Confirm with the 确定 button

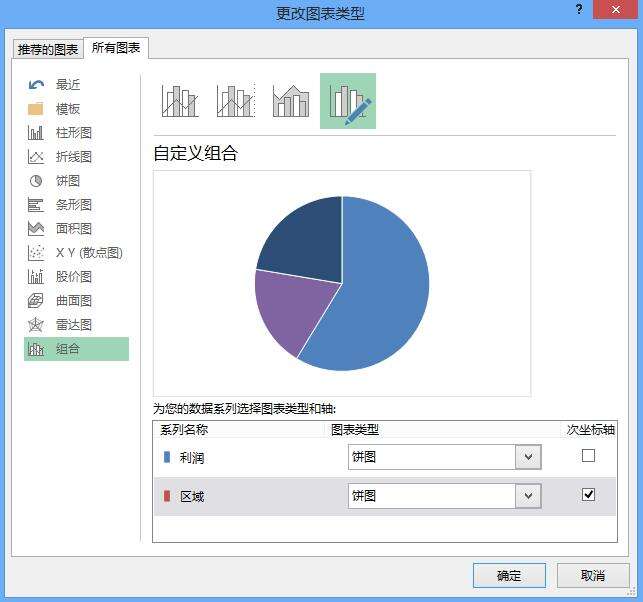(509, 575)
